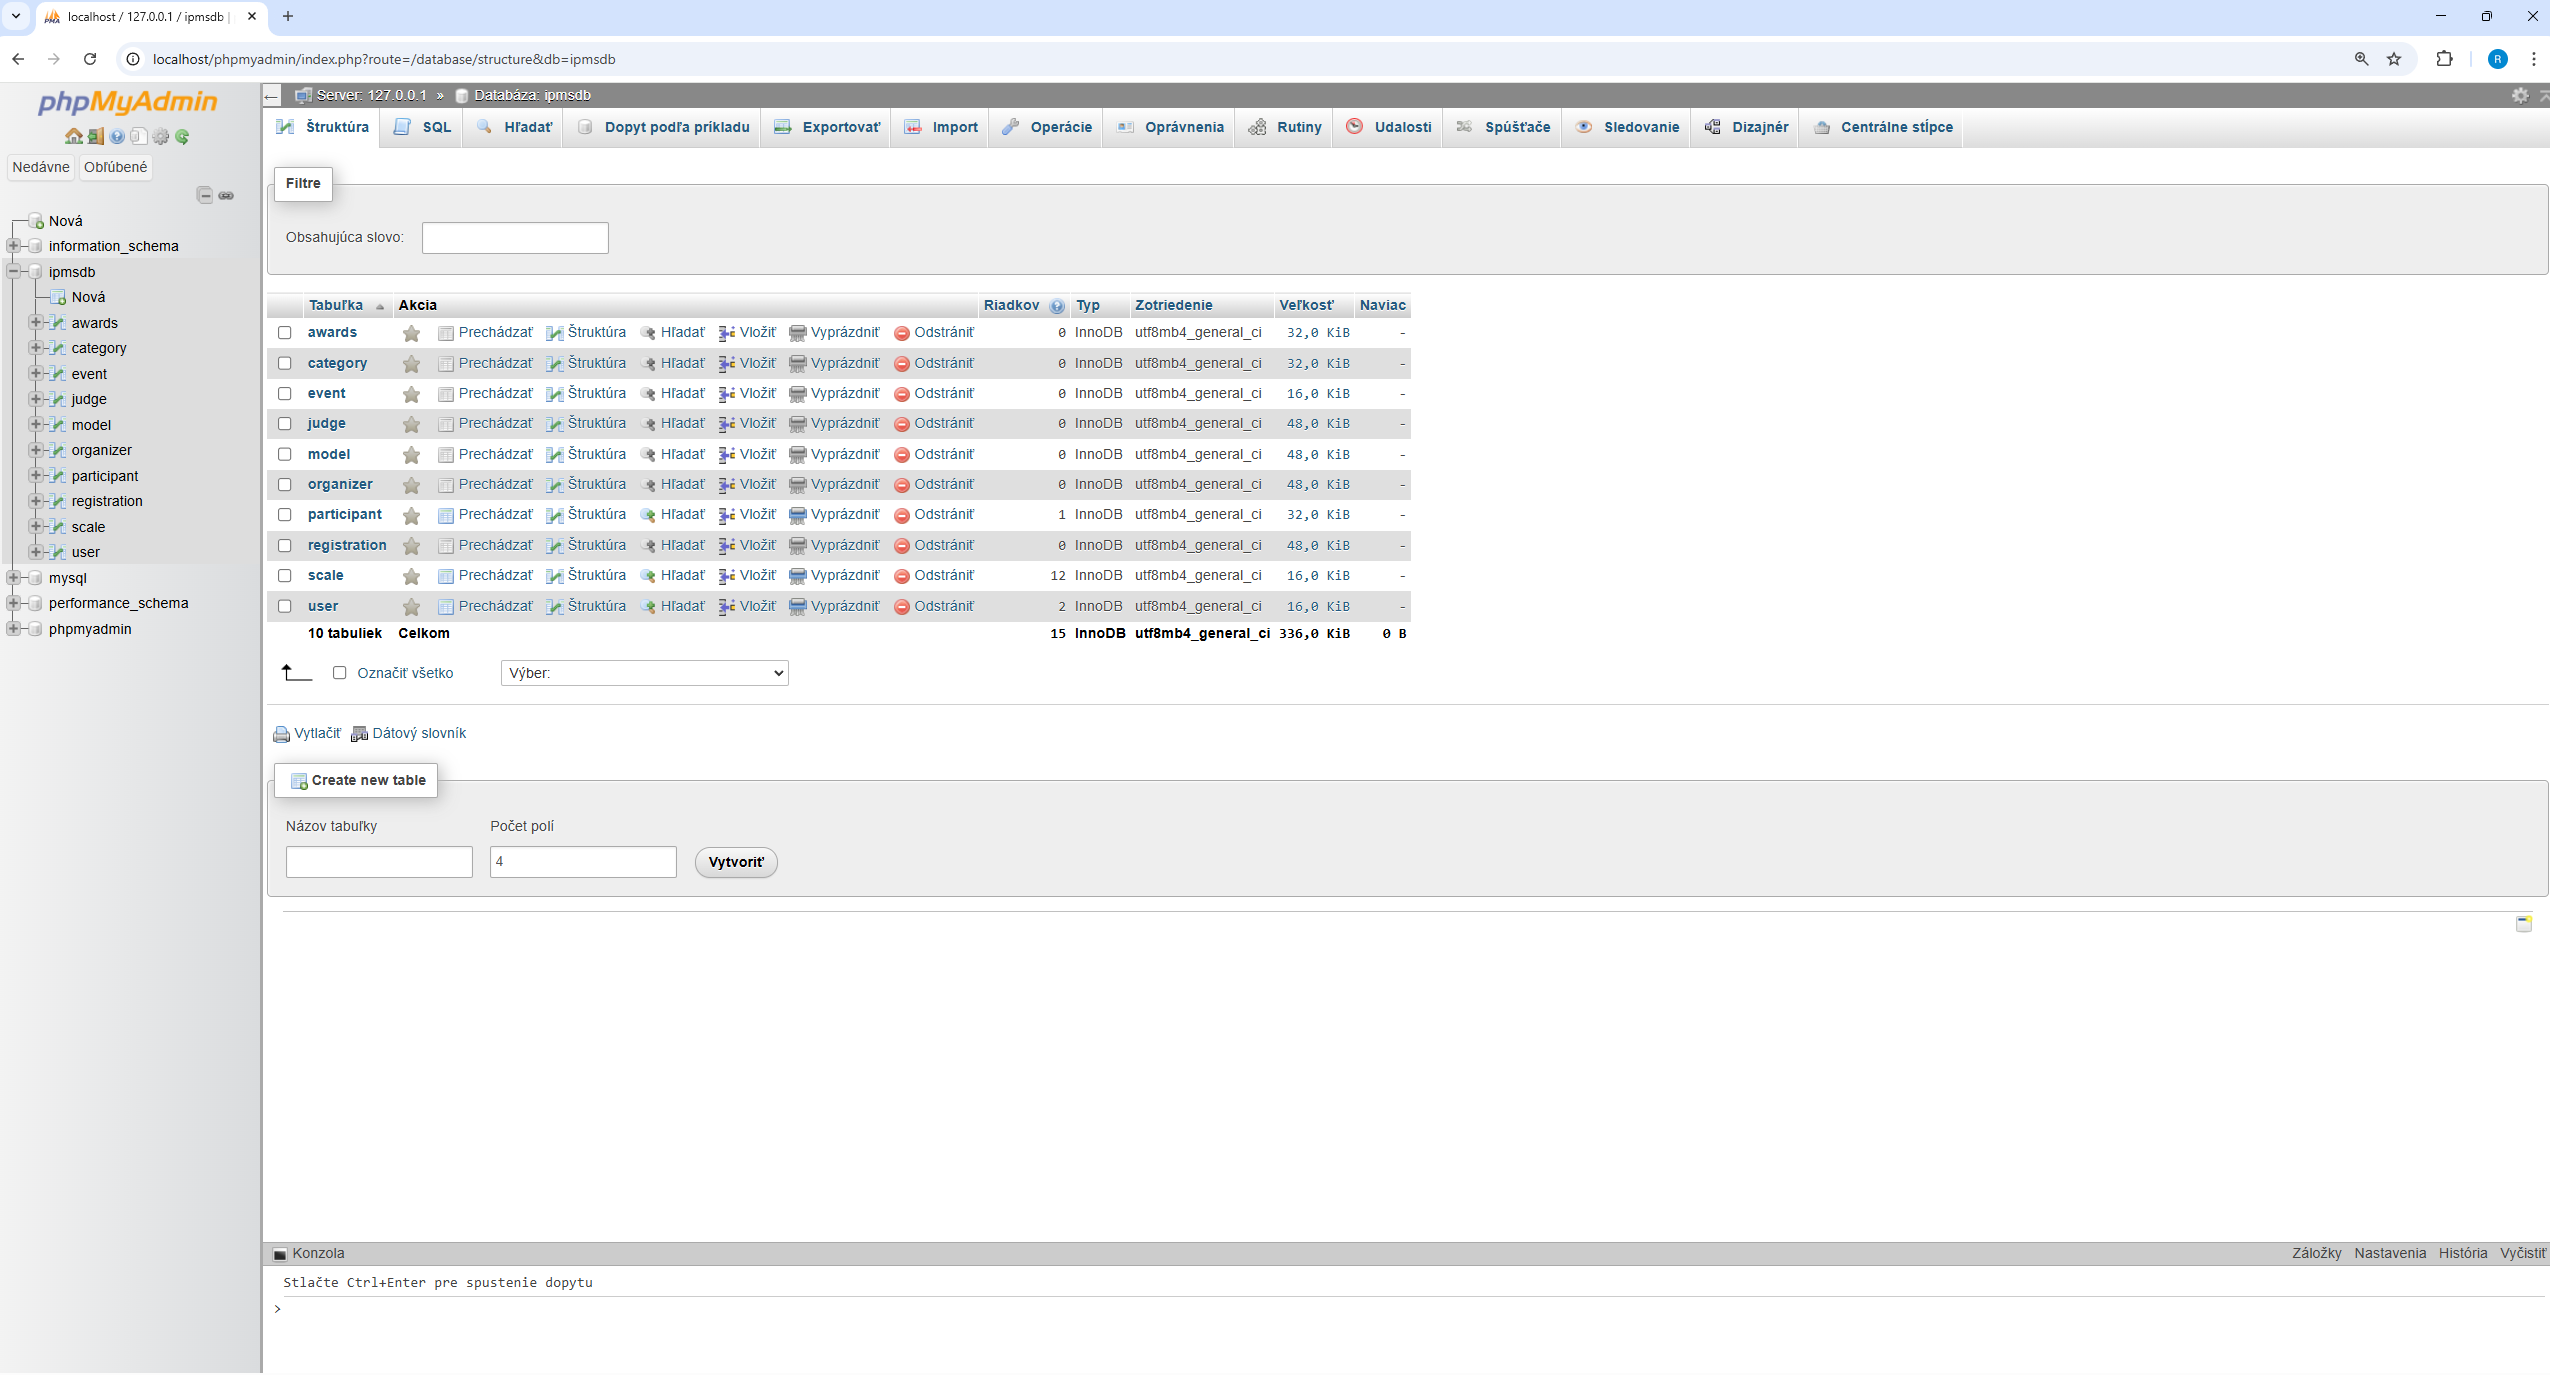Open the Výber dropdown

coord(645,673)
